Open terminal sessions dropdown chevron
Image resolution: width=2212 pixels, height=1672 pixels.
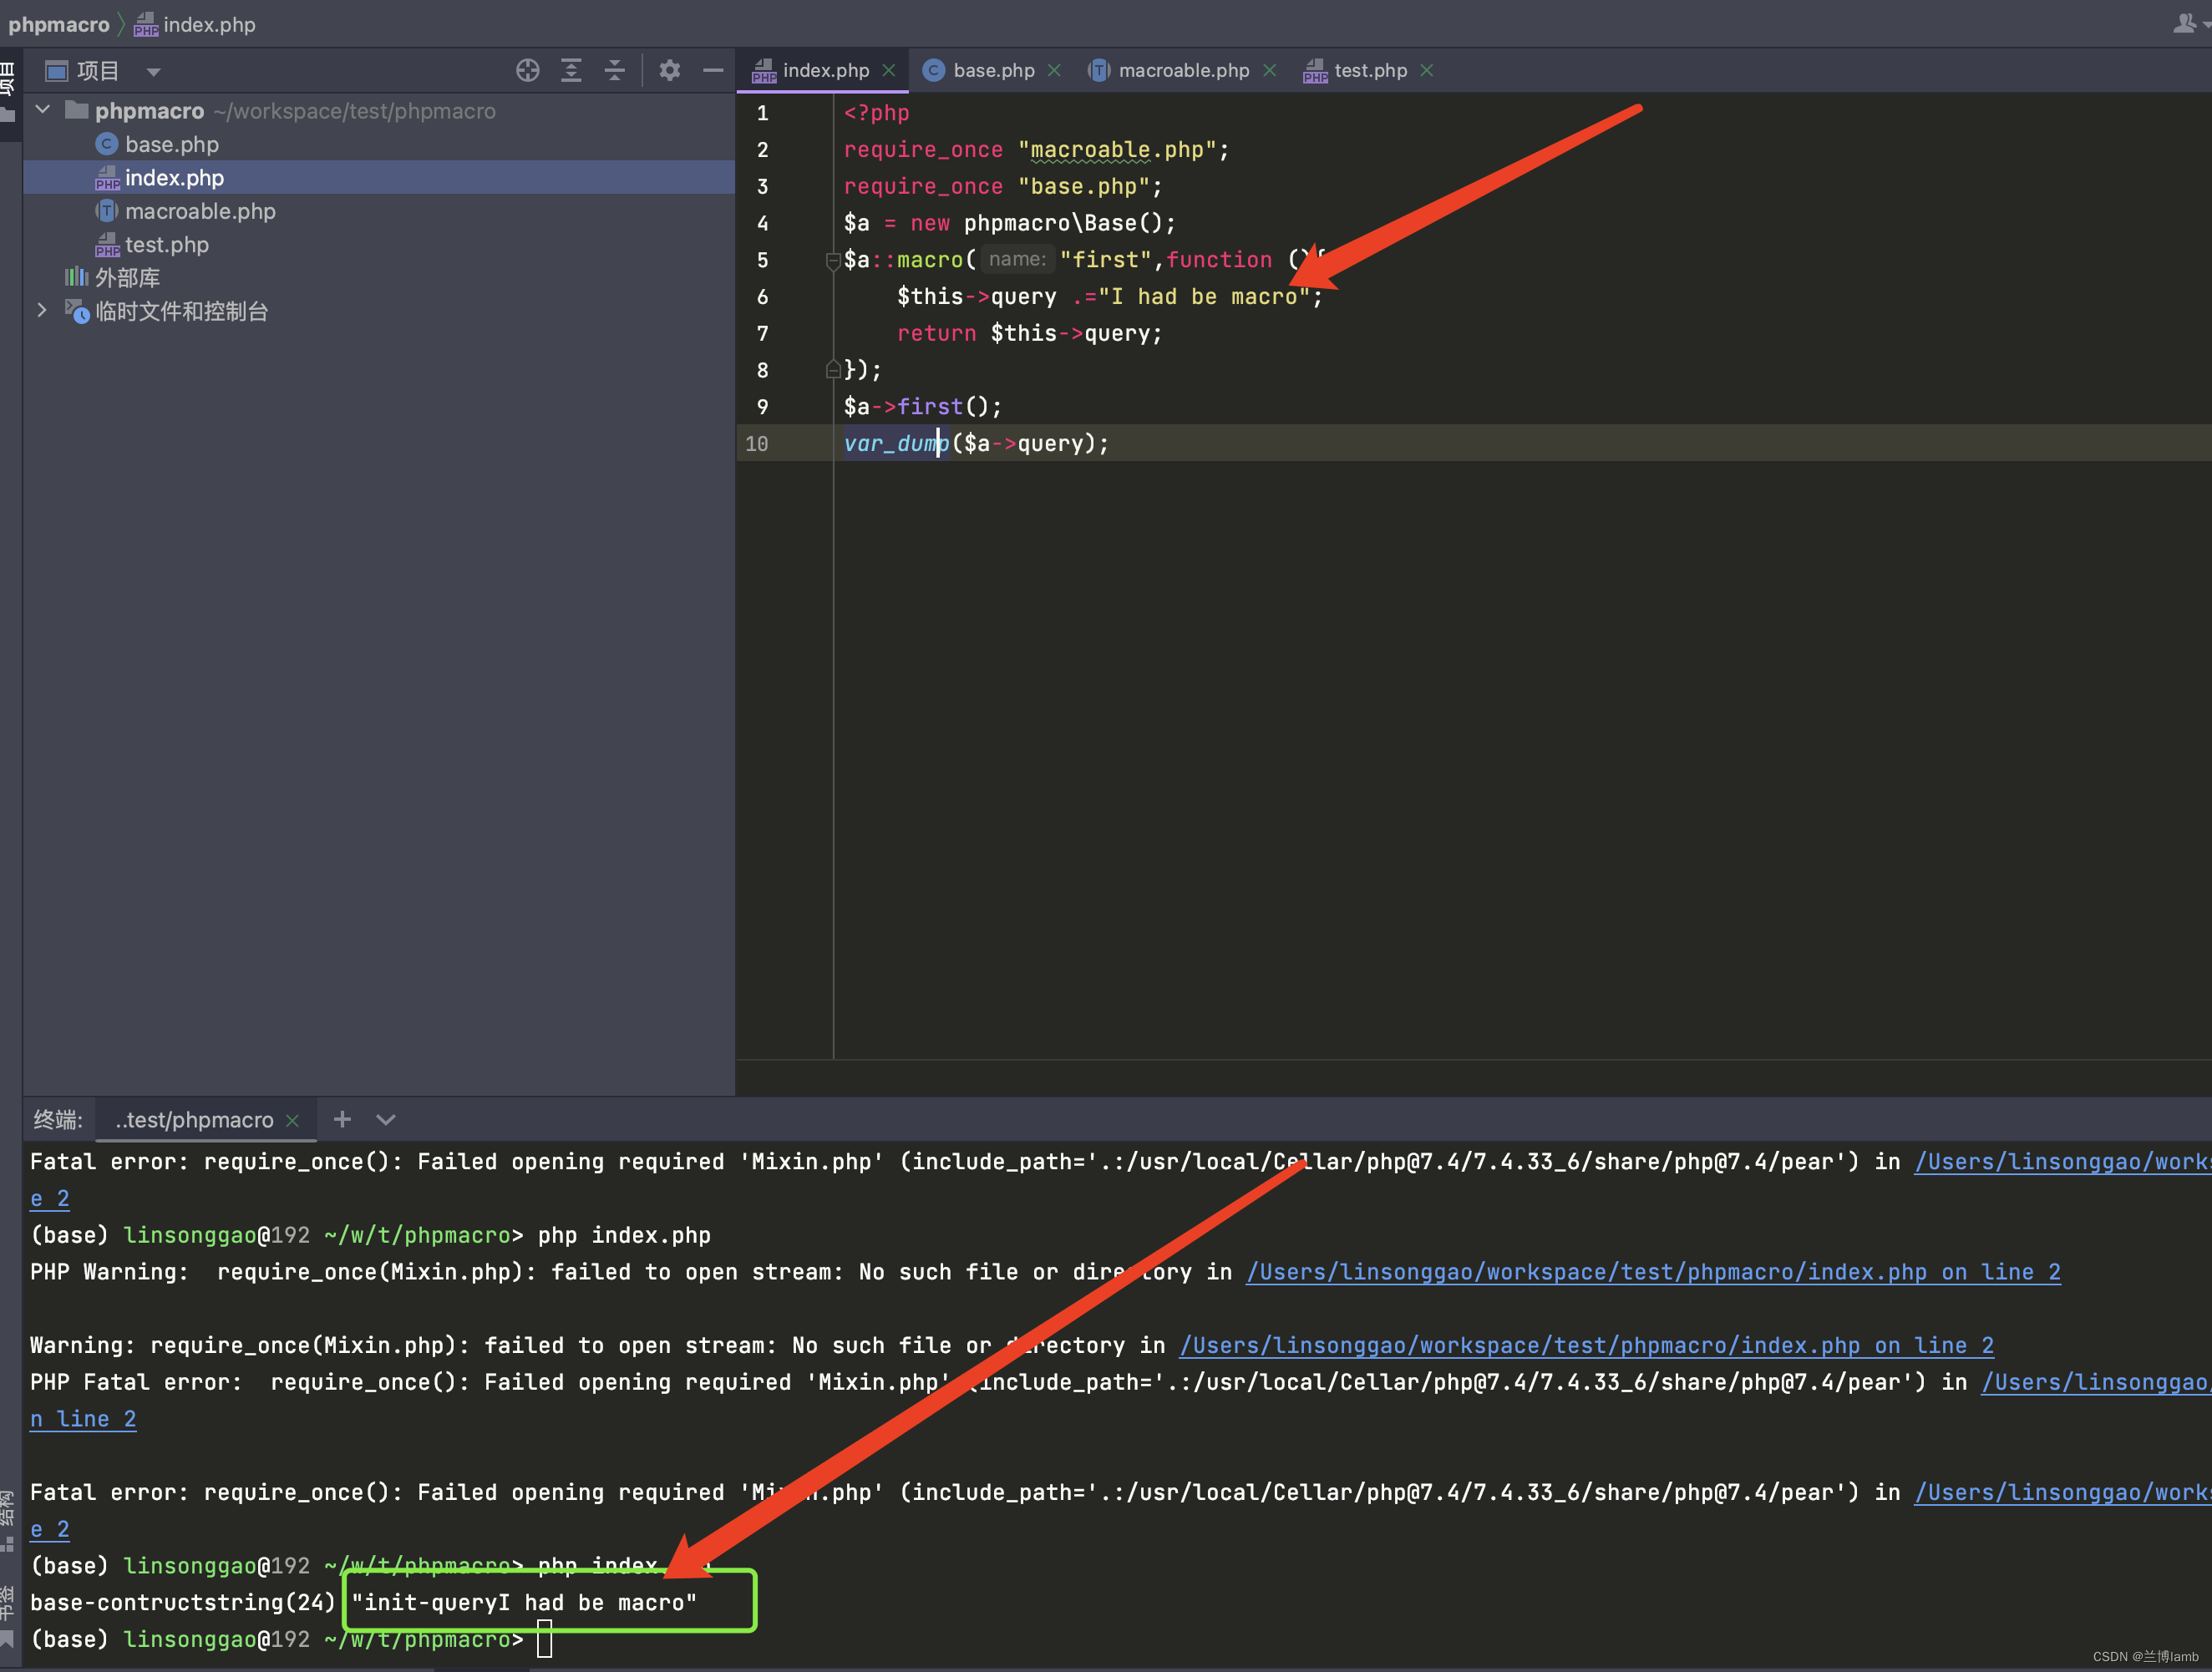point(386,1120)
